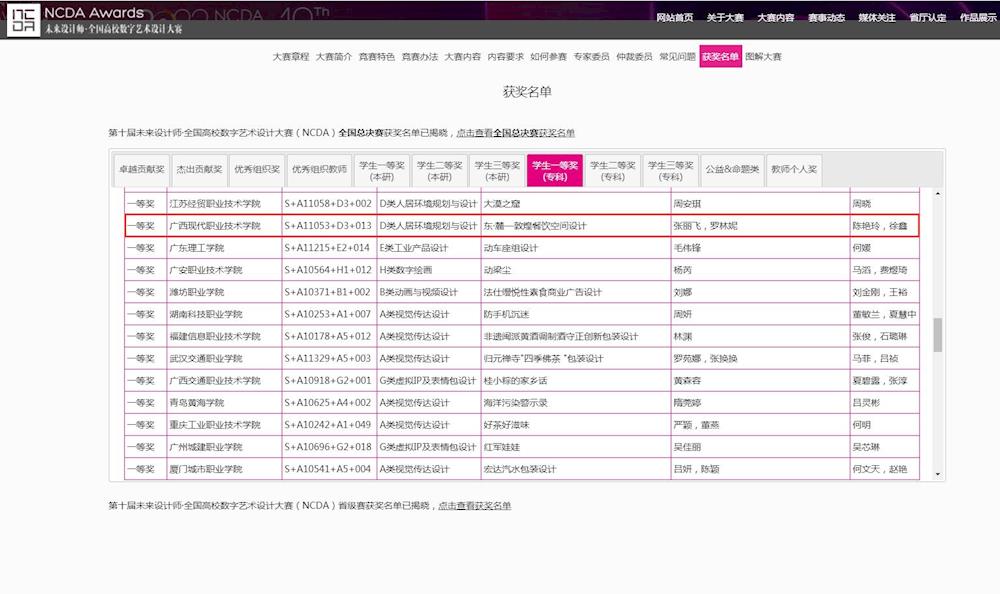
Task: Switch to 学生三等奖 (专科) tab
Action: pyautogui.click(x=670, y=170)
